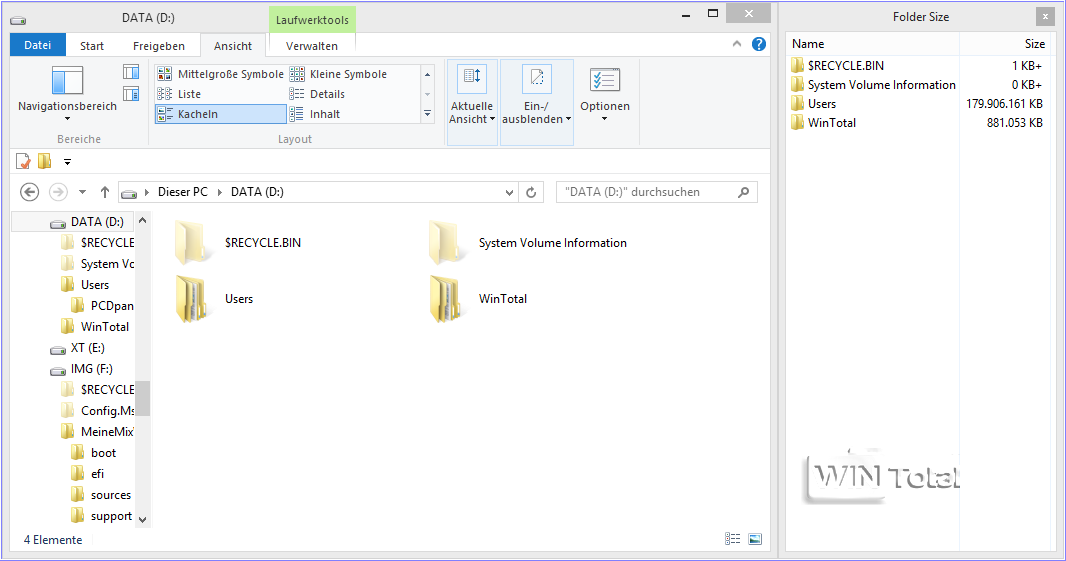This screenshot has width=1066, height=561.
Task: Select the $RECYCLE.BIN folder tile
Action: [238, 243]
